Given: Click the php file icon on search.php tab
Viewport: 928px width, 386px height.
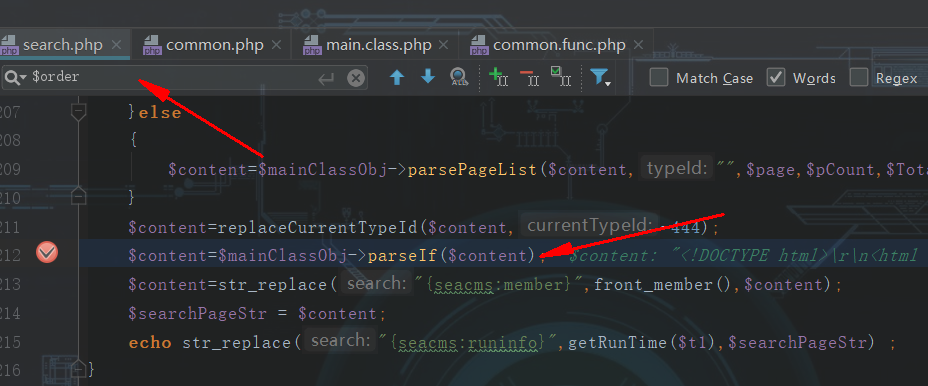Looking at the screenshot, I should (9, 45).
